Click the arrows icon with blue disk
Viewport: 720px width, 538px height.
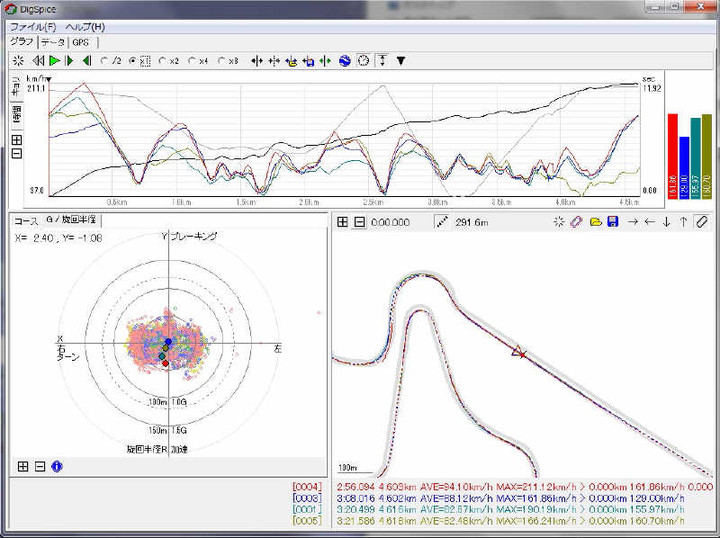tap(308, 61)
